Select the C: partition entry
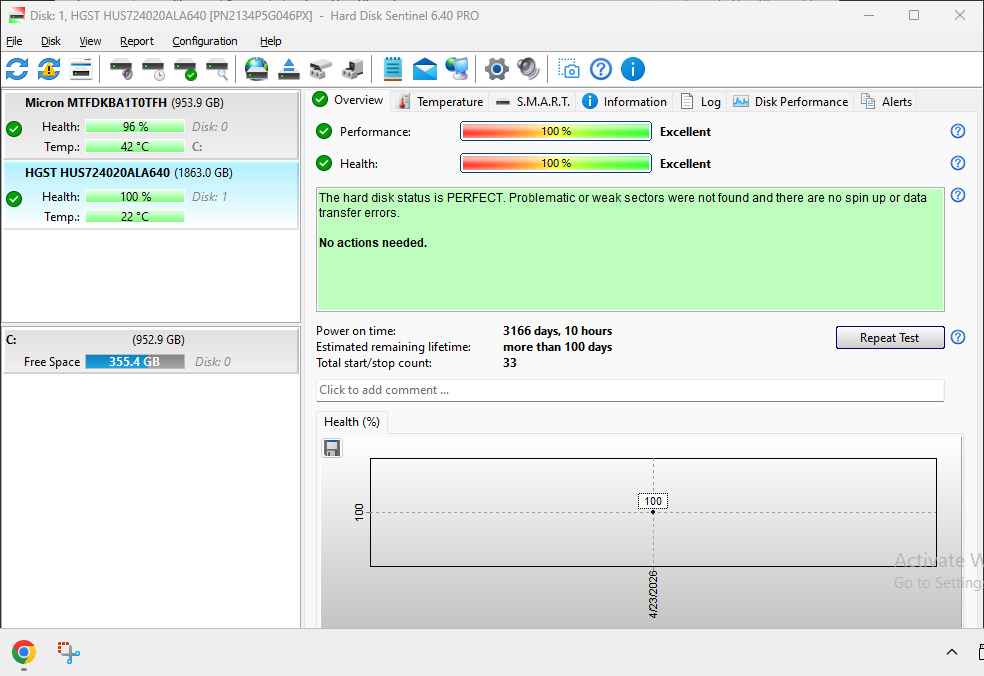Screen dimensions: 984x676 tap(151, 351)
